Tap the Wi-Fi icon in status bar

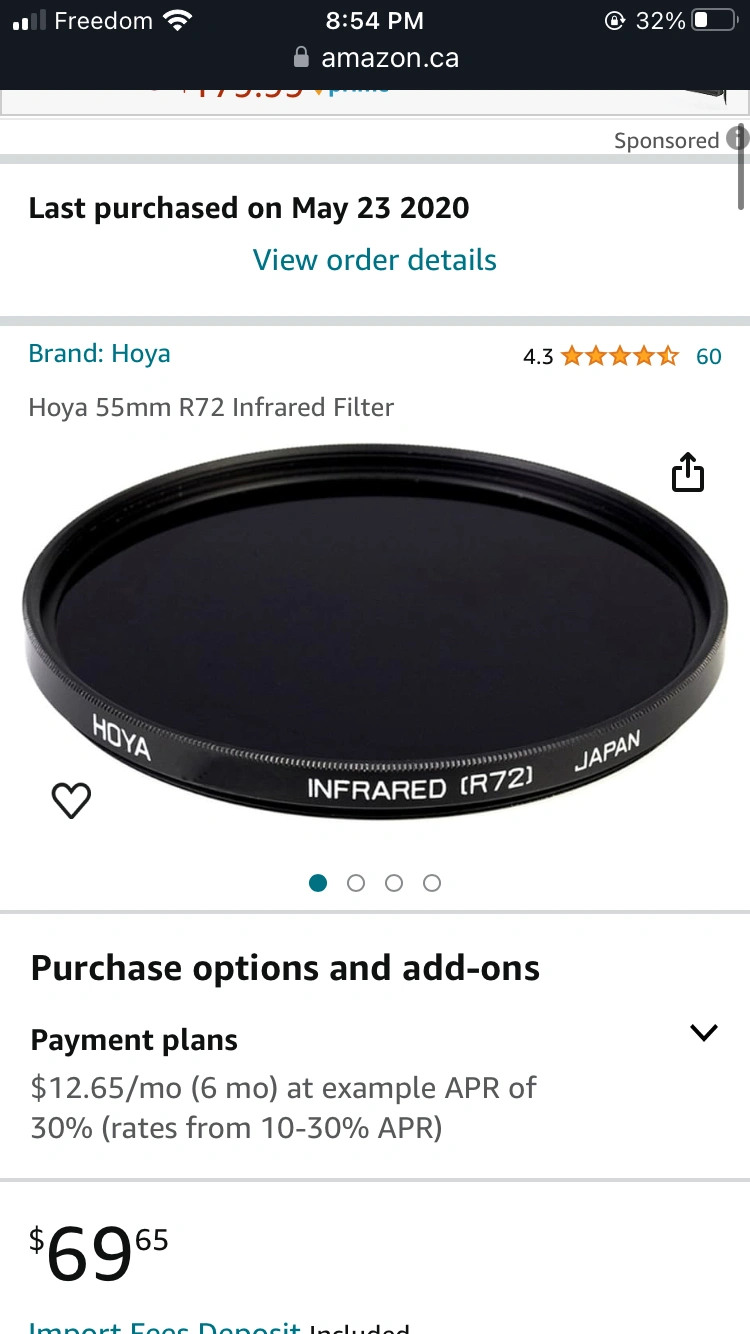pos(178,20)
